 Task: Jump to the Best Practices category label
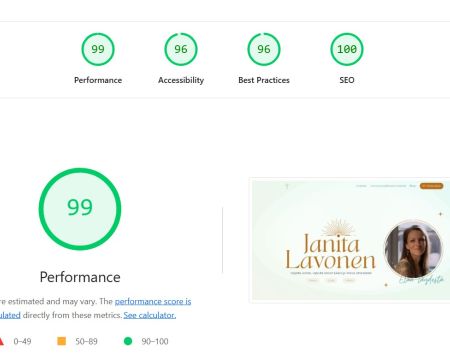264,80
